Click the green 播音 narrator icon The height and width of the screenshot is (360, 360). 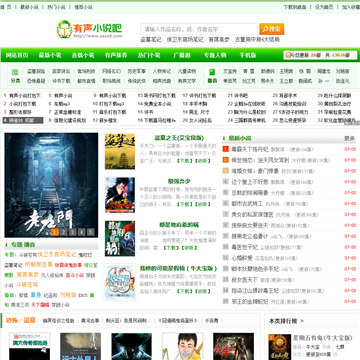pyautogui.click(x=212, y=75)
